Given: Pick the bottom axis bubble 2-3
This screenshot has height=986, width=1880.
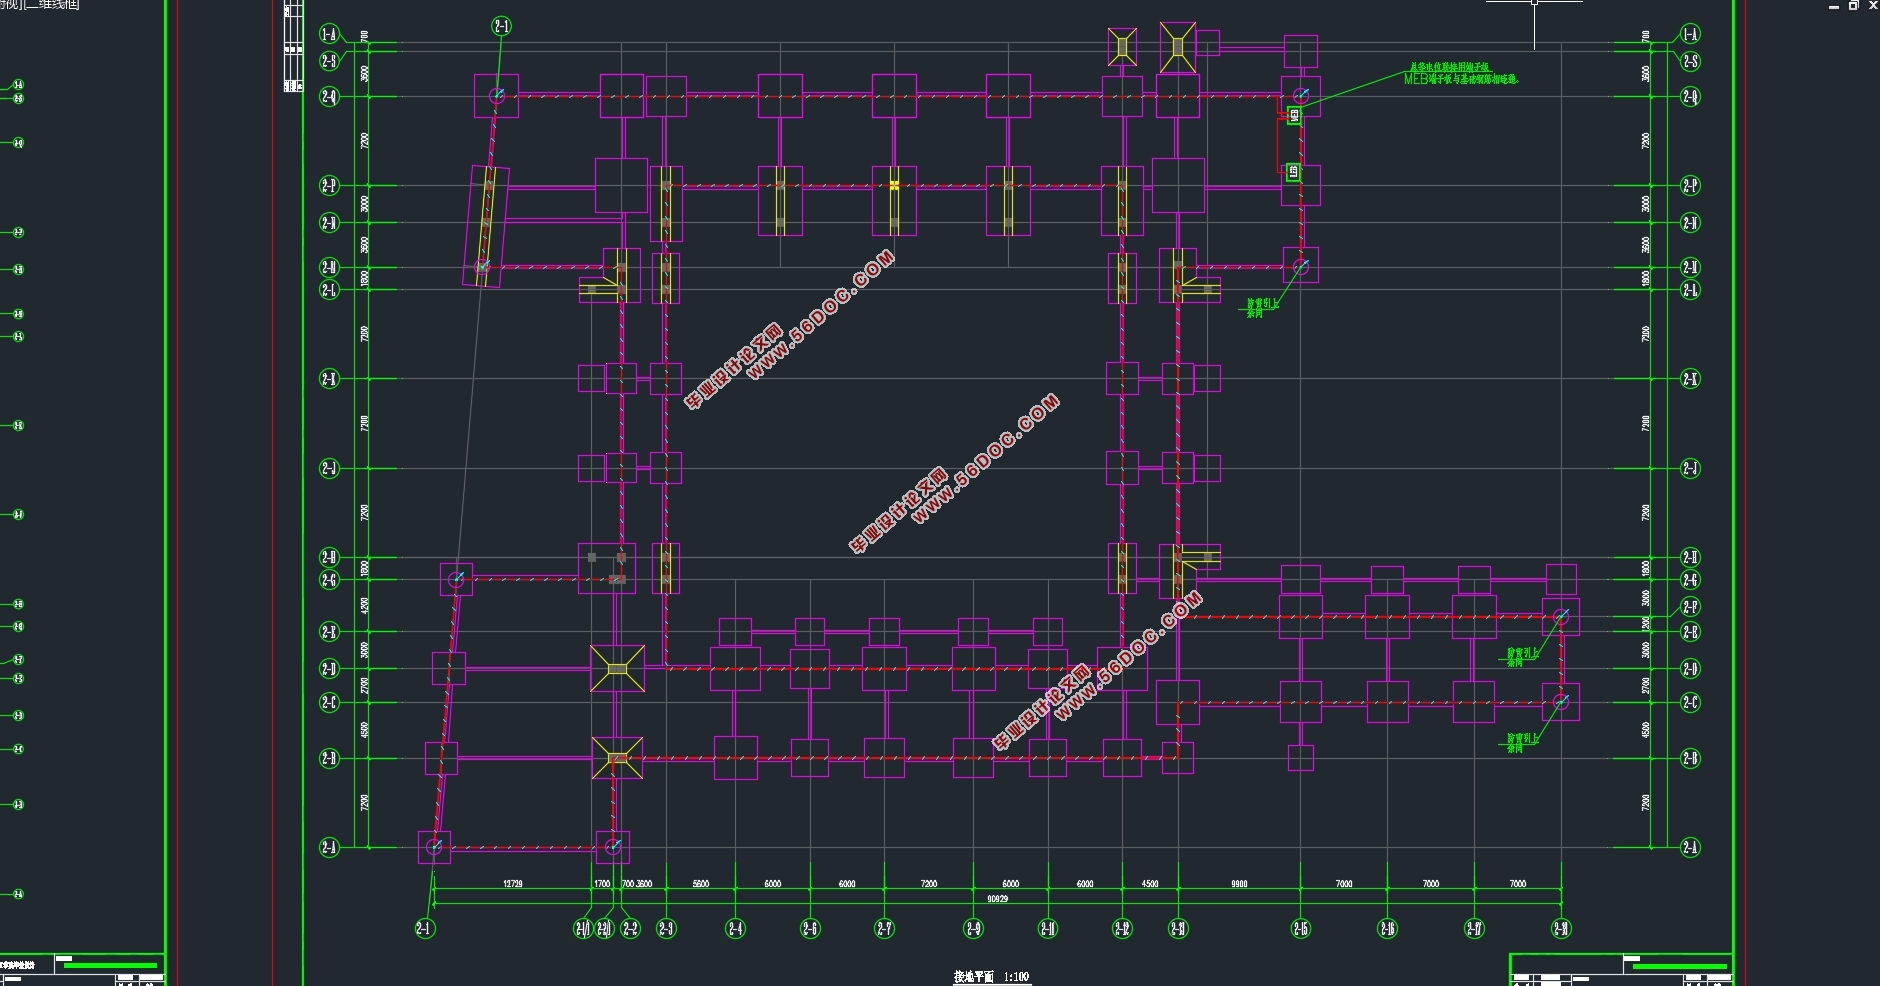Looking at the screenshot, I should point(666,929).
